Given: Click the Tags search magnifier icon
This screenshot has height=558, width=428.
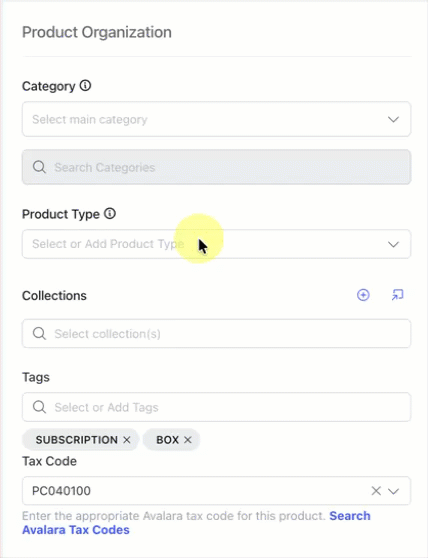Looking at the screenshot, I should coord(39,407).
